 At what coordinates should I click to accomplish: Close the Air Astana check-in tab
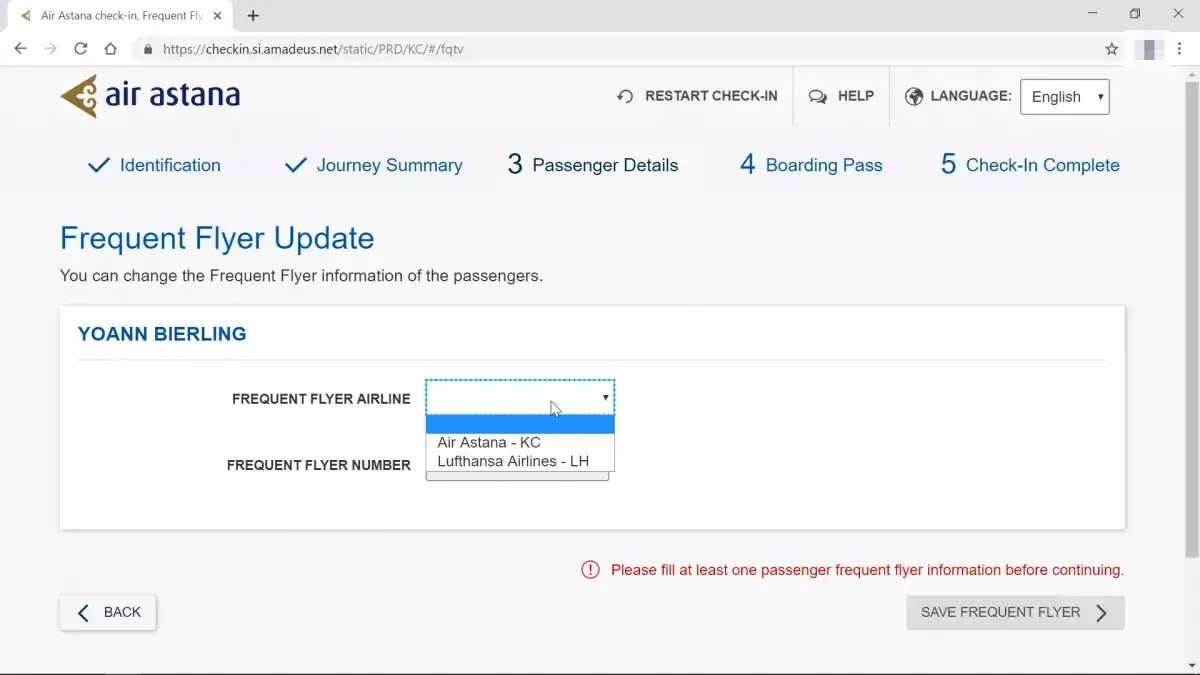[217, 16]
